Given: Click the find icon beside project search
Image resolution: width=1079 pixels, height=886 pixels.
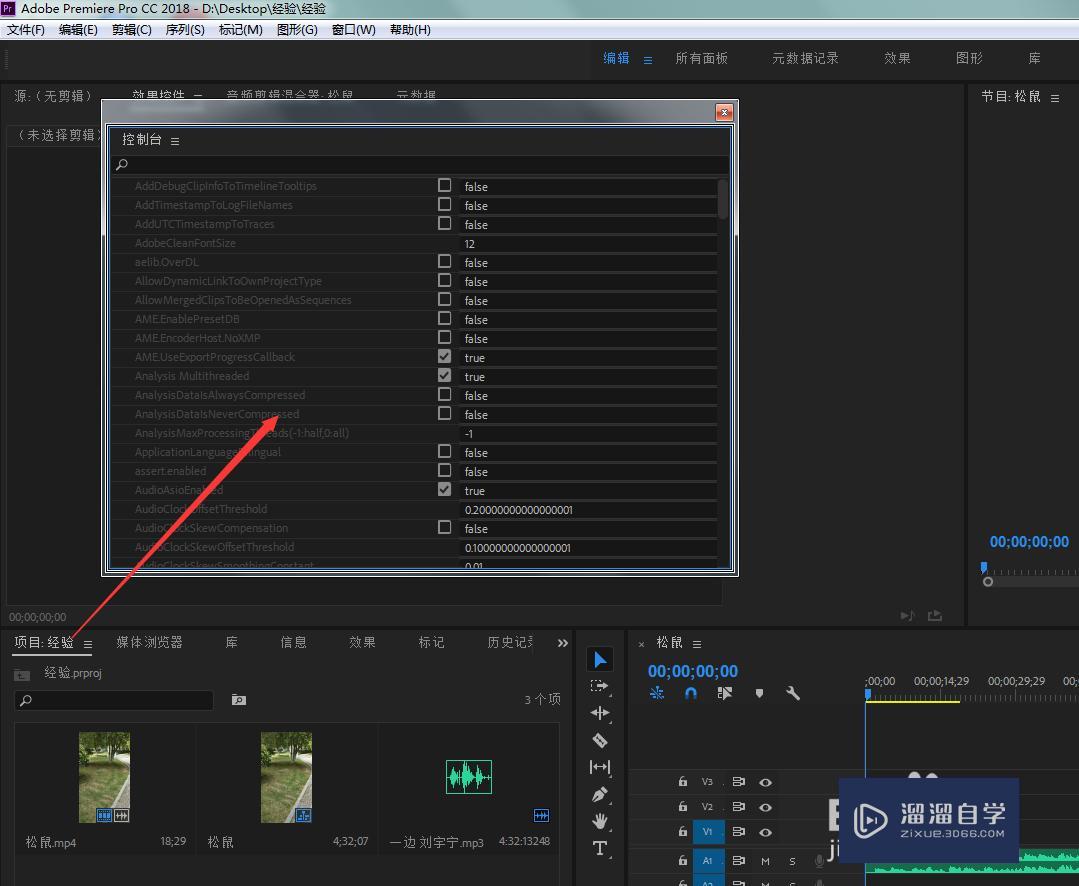Looking at the screenshot, I should (238, 700).
